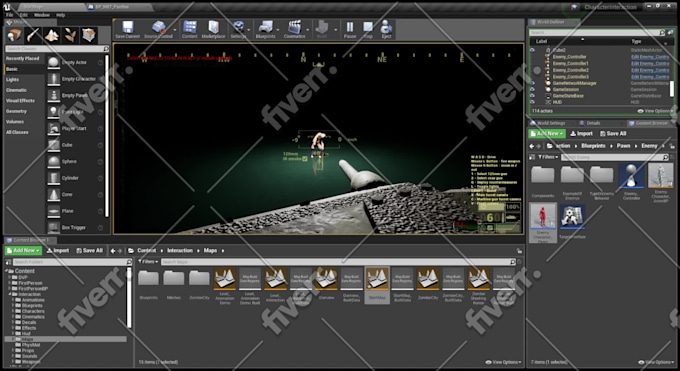The height and width of the screenshot is (371, 680).
Task: Select the Foliage mode icon
Action: [x=70, y=35]
